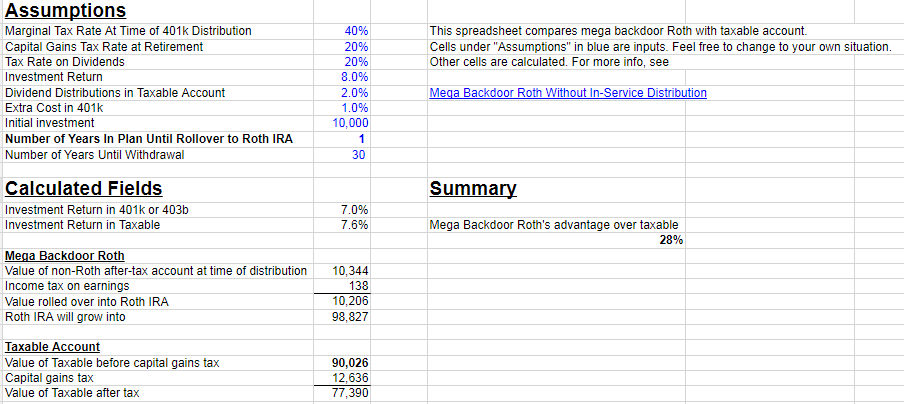Click the Calculated Fields heading cell
The height and width of the screenshot is (404, 904).
(84, 188)
